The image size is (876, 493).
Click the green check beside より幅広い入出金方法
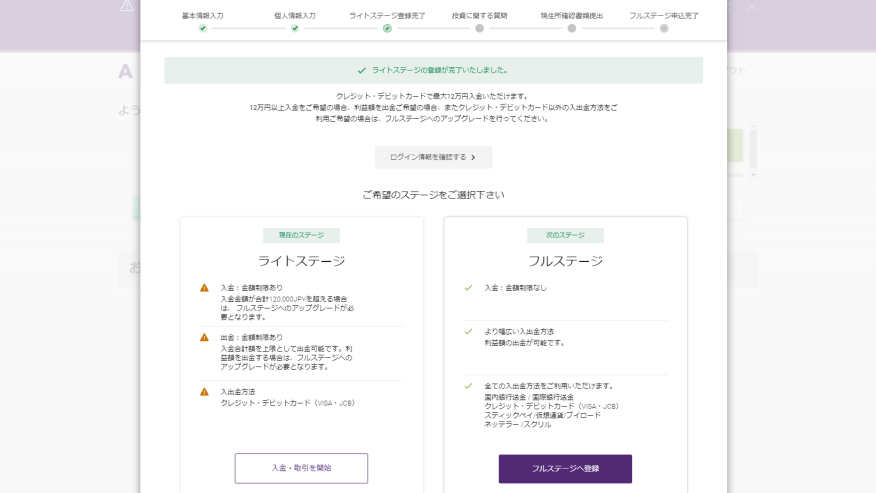(468, 332)
